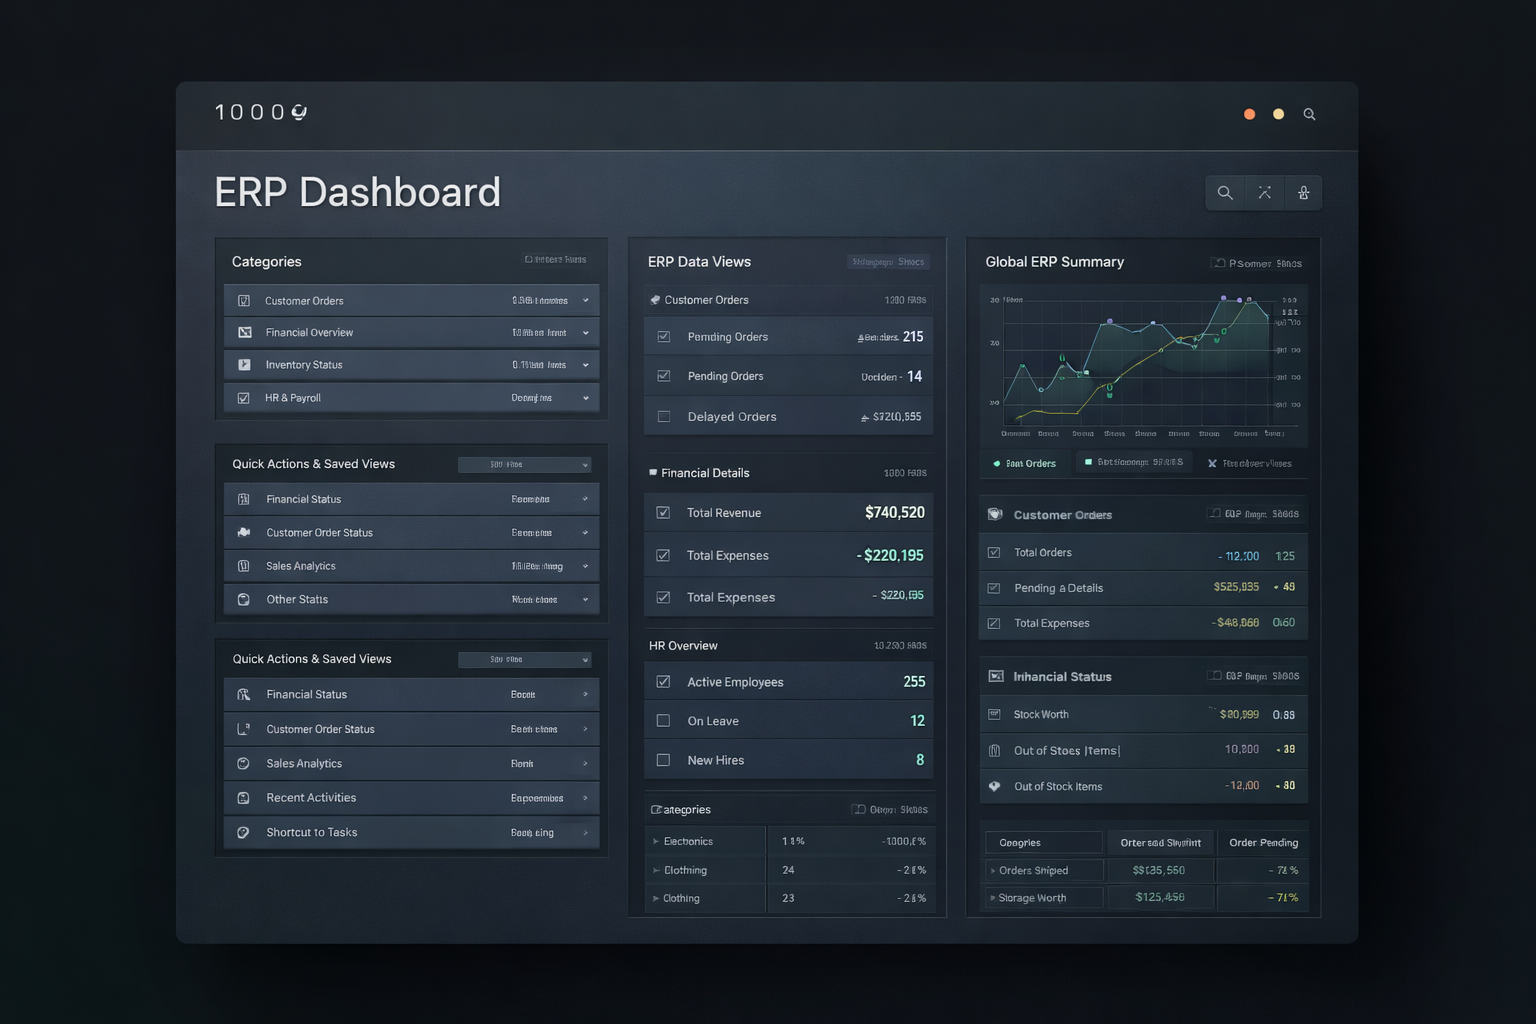1536x1024 pixels.
Task: Click the Shortcut to Tasks icon
Action: click(x=243, y=833)
